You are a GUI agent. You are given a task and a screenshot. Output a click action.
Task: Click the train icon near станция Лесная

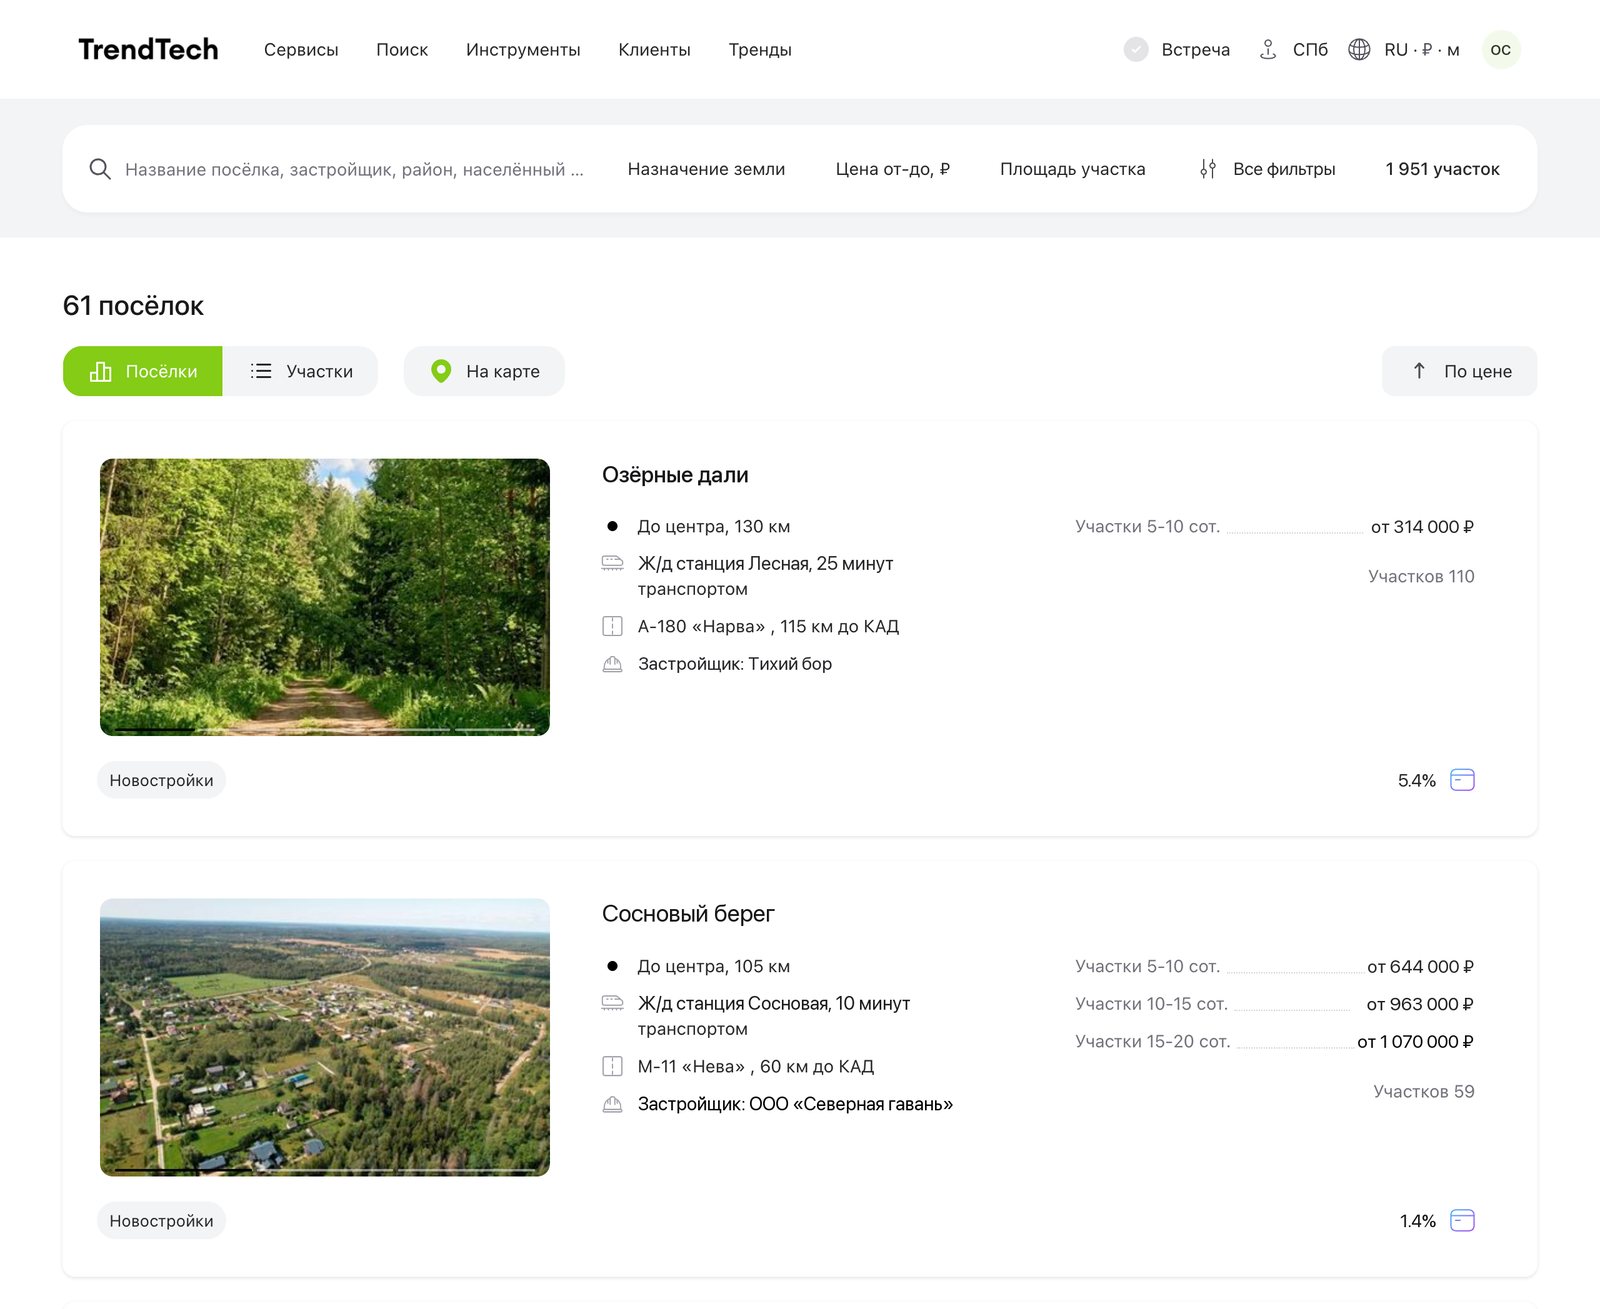[x=612, y=564]
